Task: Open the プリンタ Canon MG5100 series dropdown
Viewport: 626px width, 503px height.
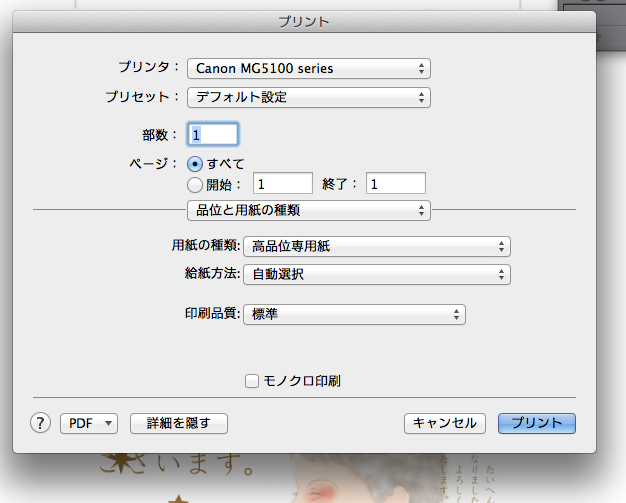Action: click(309, 68)
